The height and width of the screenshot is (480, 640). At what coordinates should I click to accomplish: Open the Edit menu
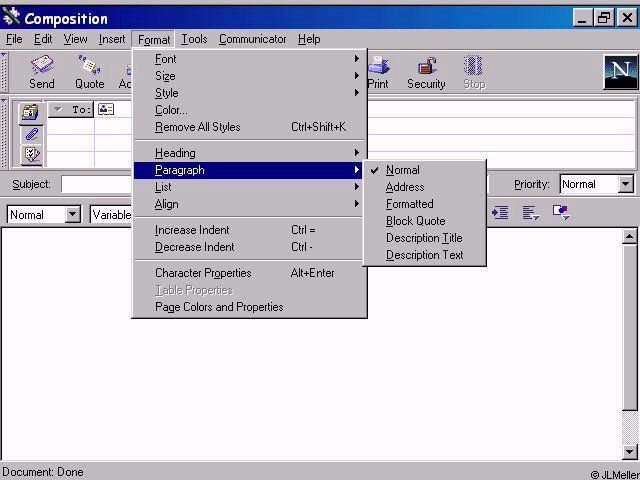43,39
